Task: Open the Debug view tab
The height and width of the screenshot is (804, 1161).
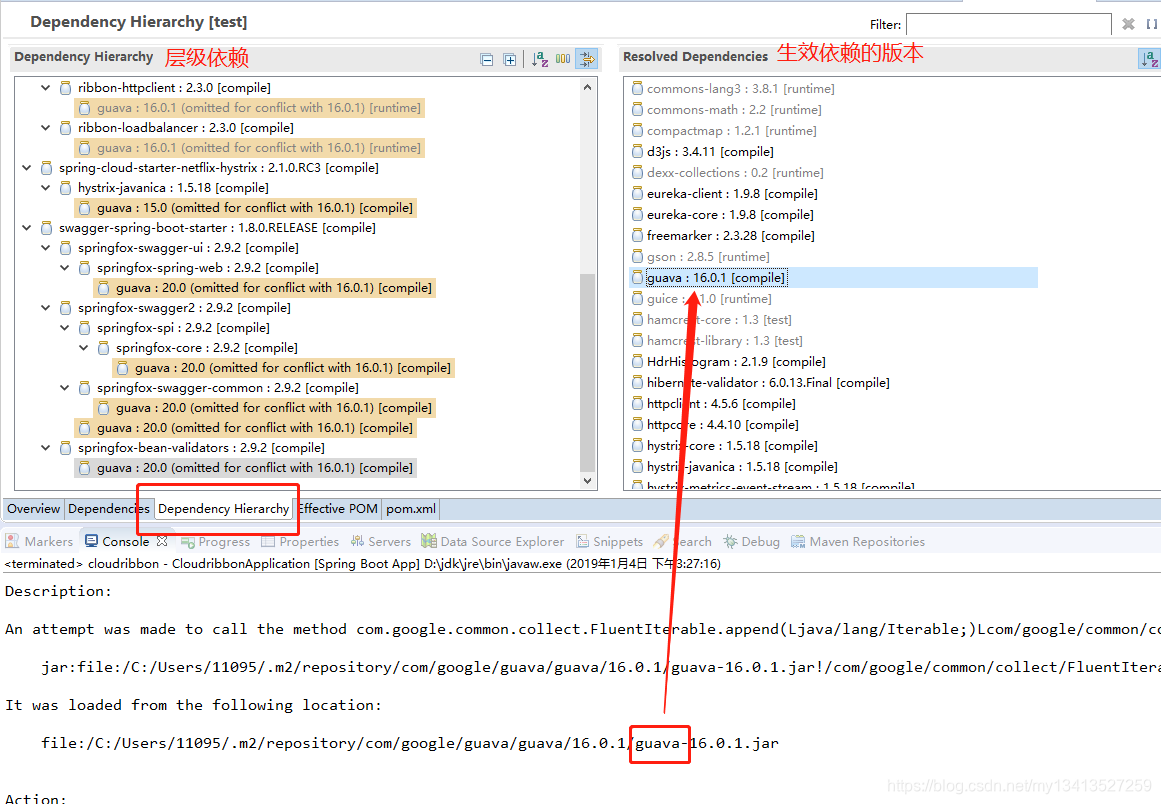Action: [752, 541]
